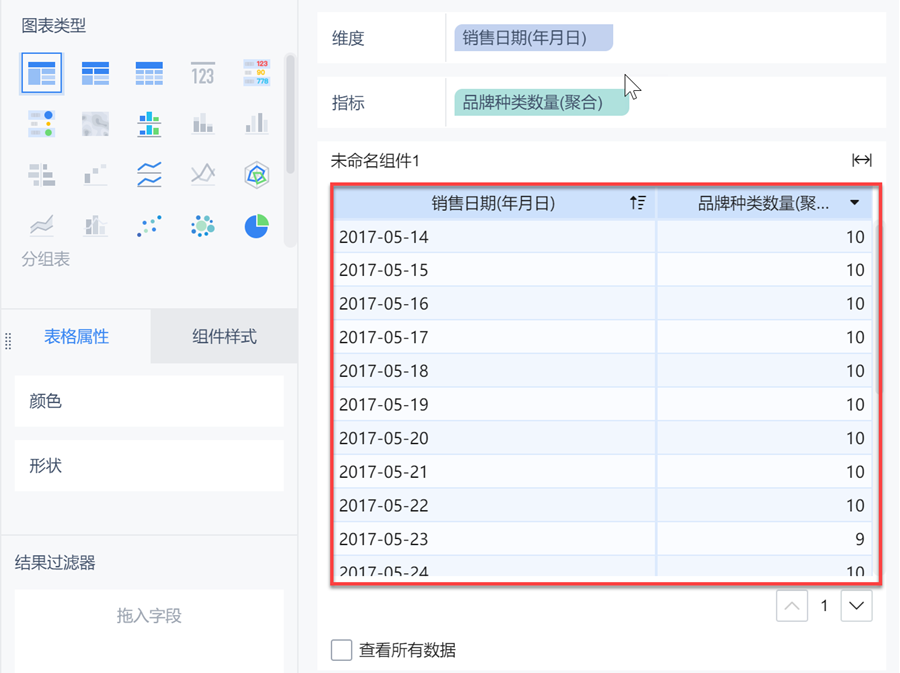Viewport: 900px width, 673px height.
Task: Switch to the 组件样式 tab
Action: point(224,337)
